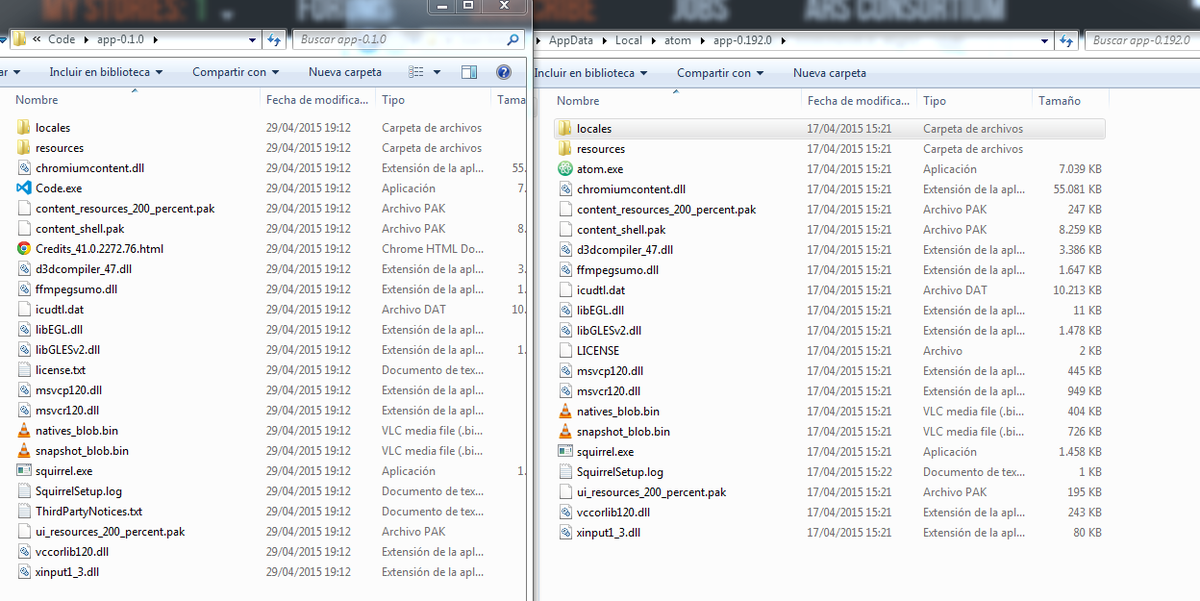Click Nueva carpeta in the Code window
The height and width of the screenshot is (601, 1200).
[x=345, y=72]
